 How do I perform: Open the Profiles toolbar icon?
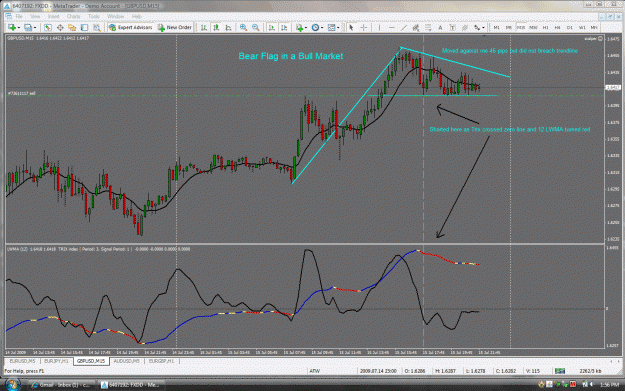tap(28, 28)
